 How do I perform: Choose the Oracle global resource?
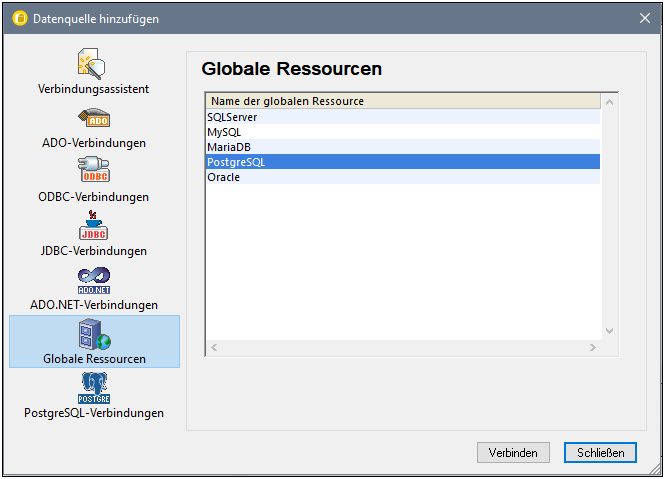pyautogui.click(x=224, y=177)
